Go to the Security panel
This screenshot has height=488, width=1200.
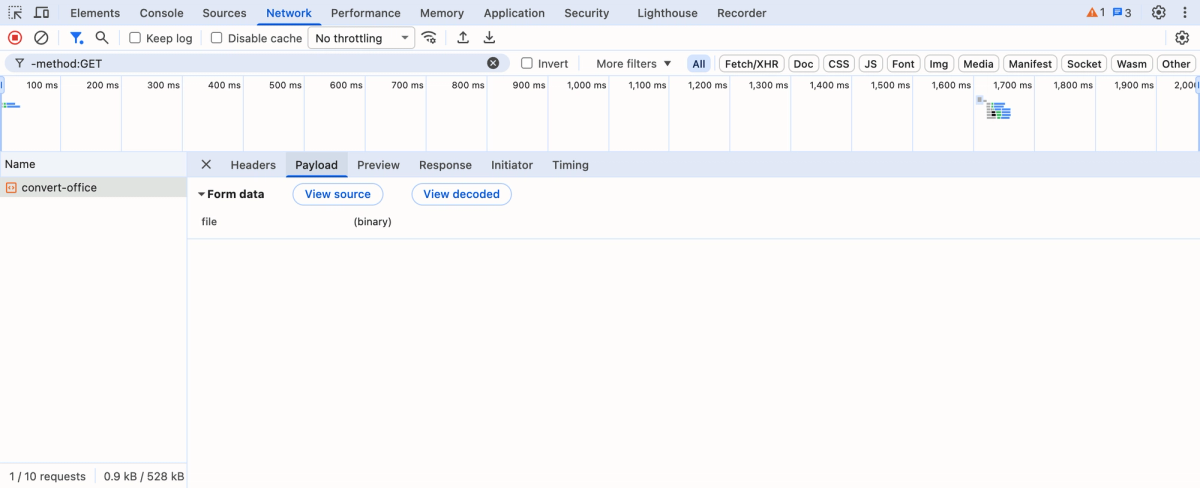(x=586, y=13)
